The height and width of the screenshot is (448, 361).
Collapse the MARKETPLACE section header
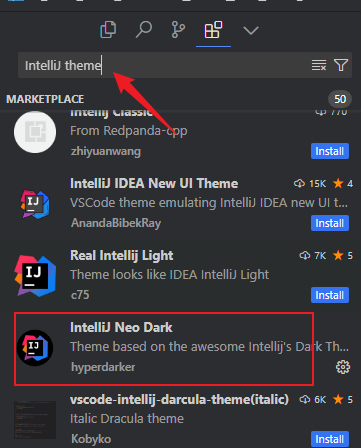45,99
